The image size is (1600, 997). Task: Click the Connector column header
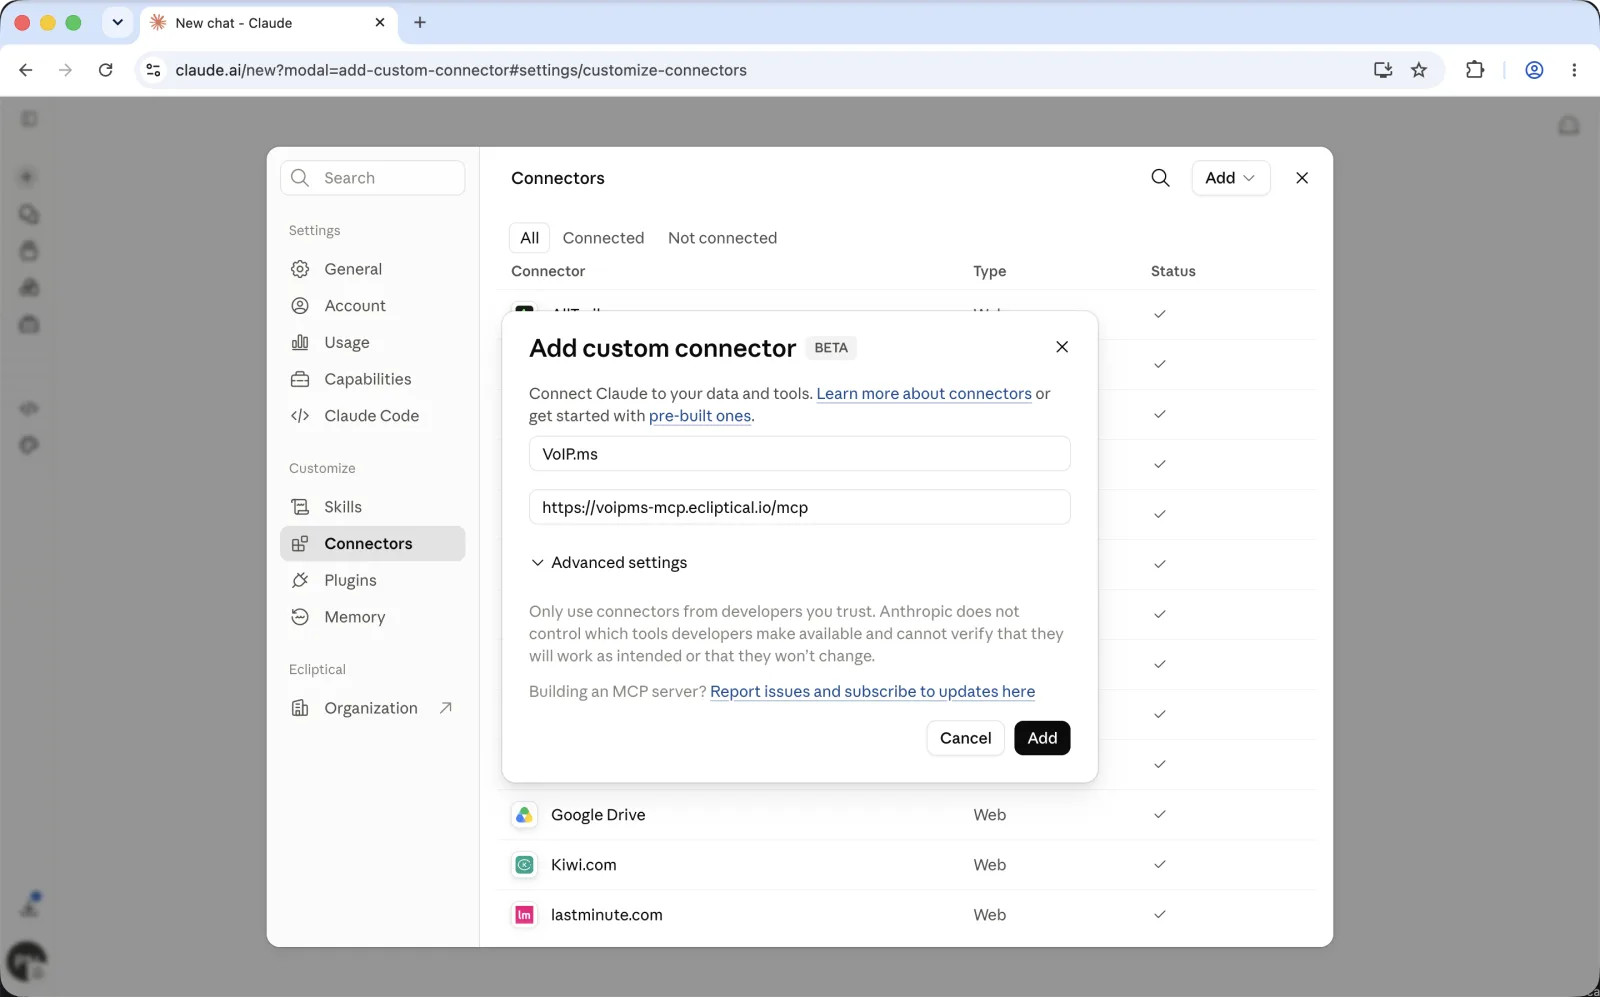coord(548,271)
